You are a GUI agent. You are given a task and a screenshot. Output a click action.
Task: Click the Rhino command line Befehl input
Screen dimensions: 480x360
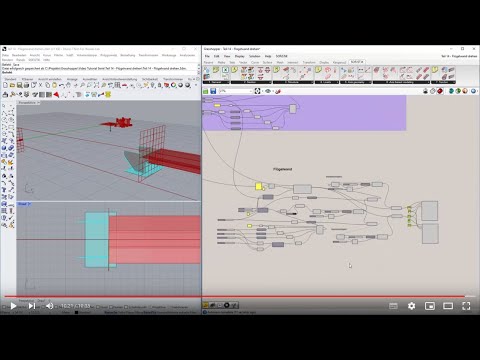(100, 72)
